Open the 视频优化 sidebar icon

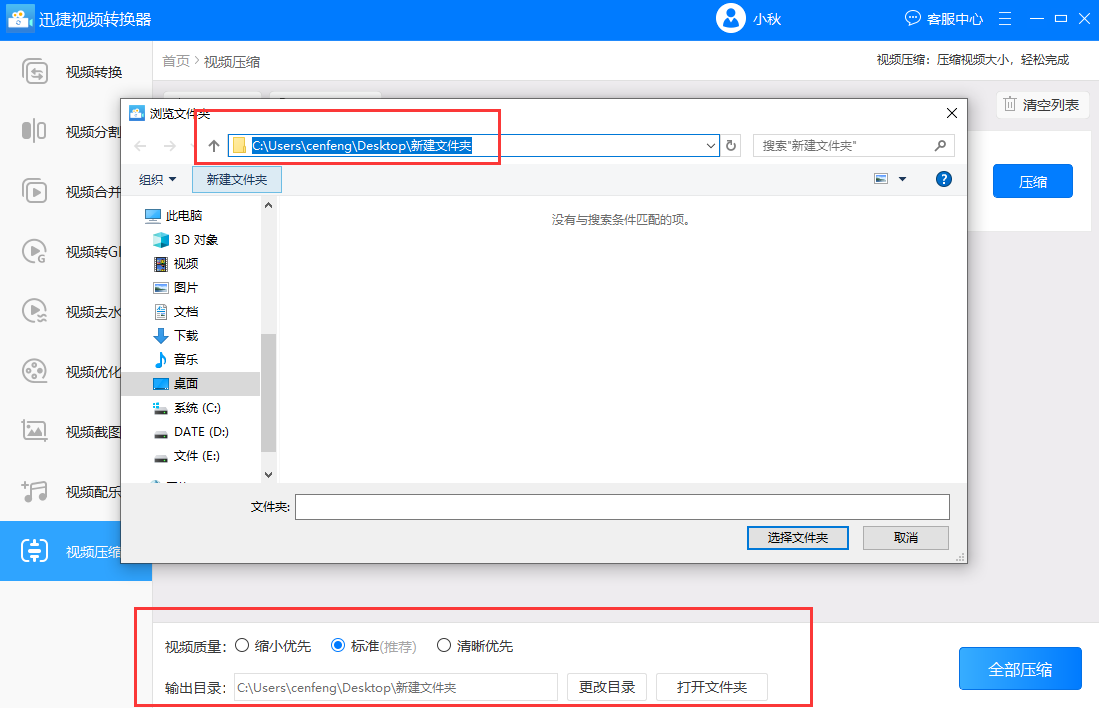tap(34, 371)
